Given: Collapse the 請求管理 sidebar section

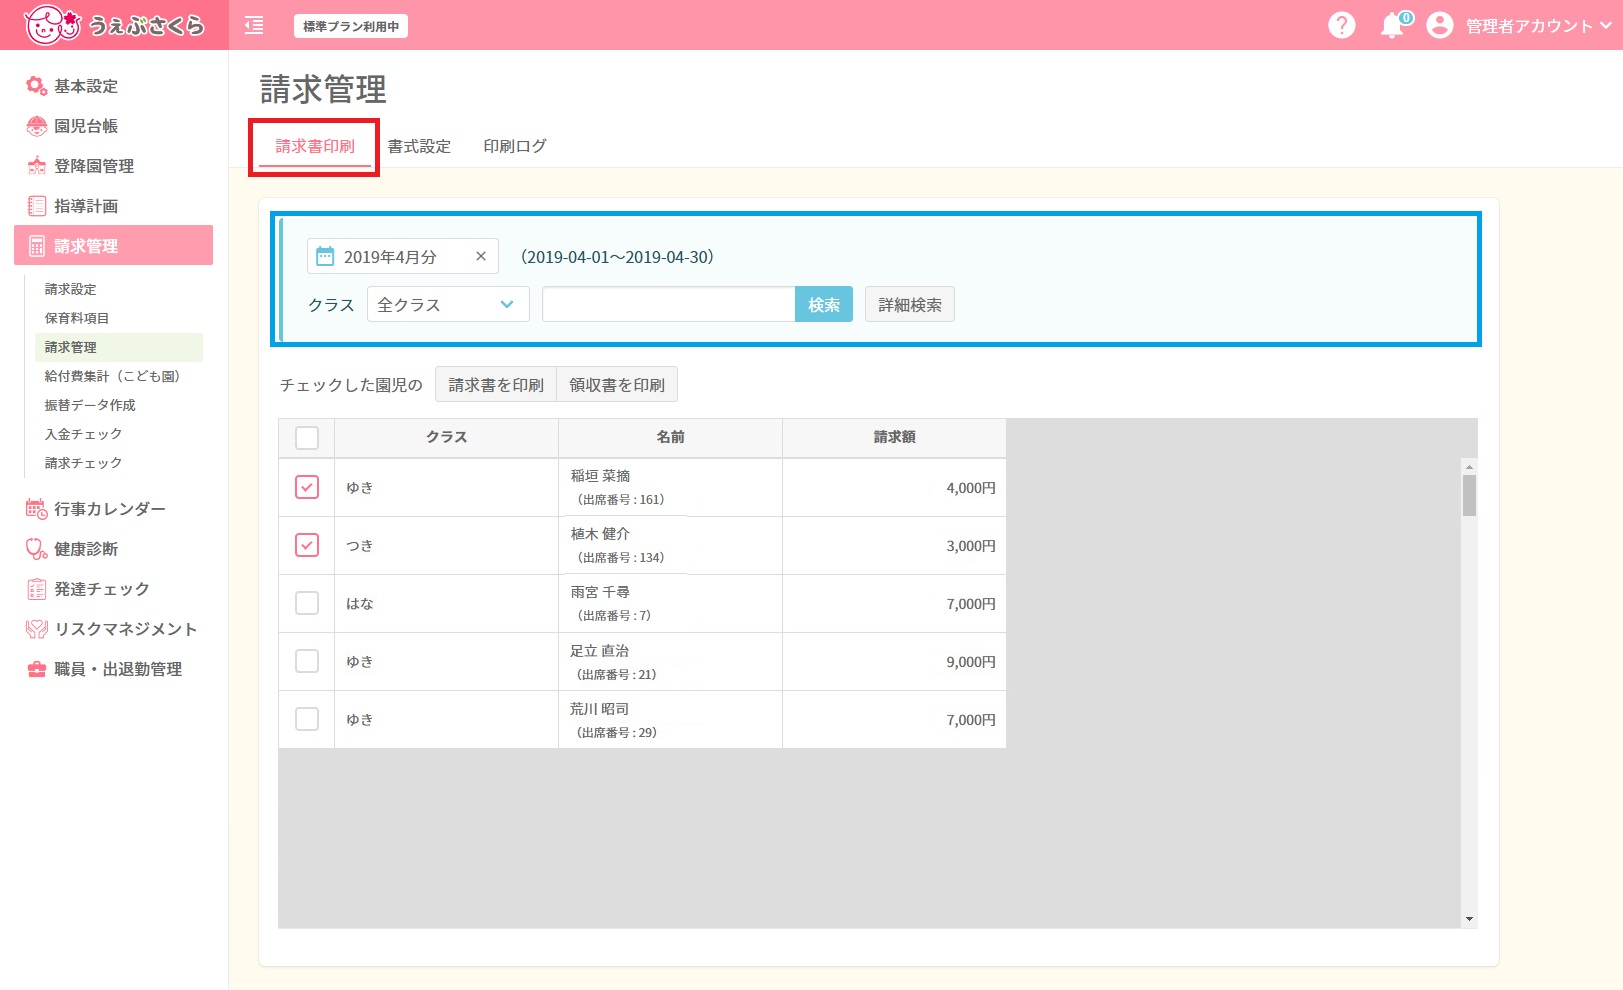Looking at the screenshot, I should click(113, 245).
